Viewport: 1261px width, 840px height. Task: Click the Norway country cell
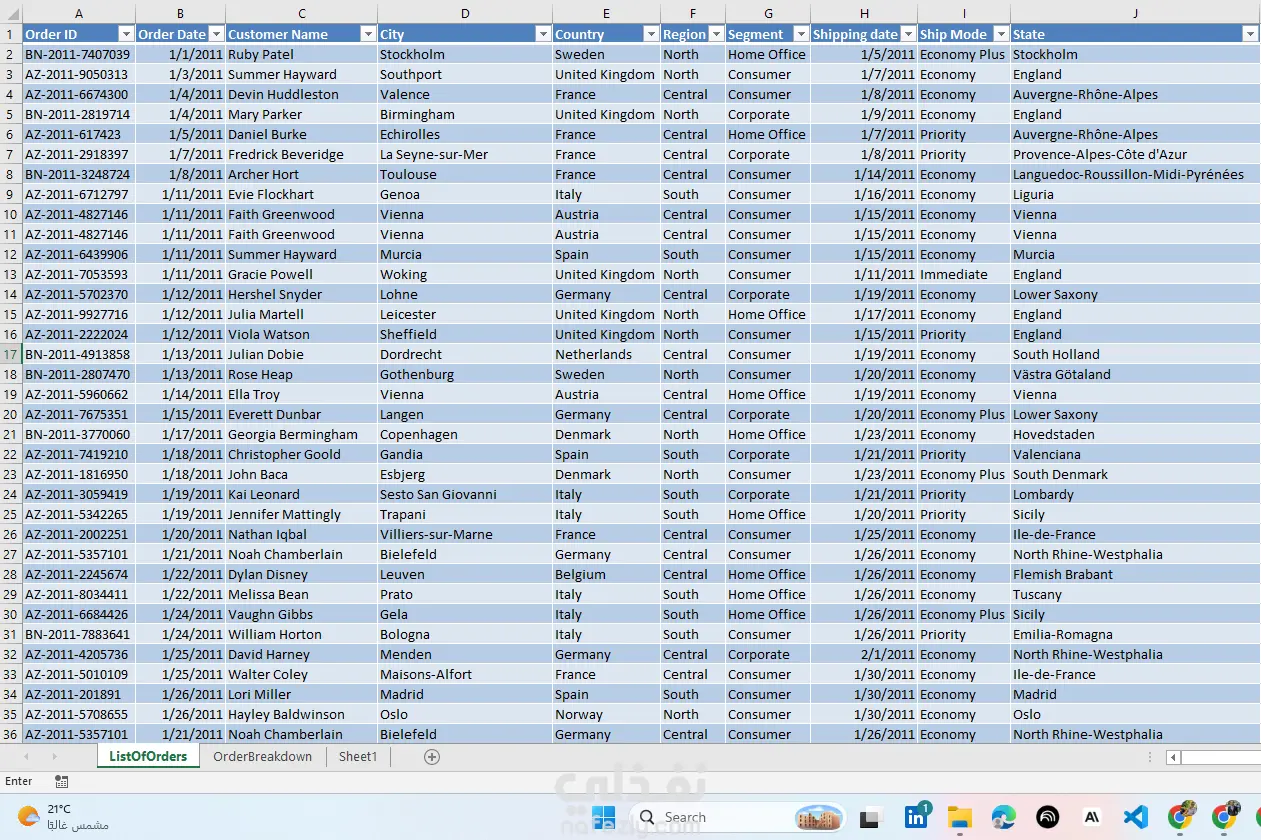[606, 714]
